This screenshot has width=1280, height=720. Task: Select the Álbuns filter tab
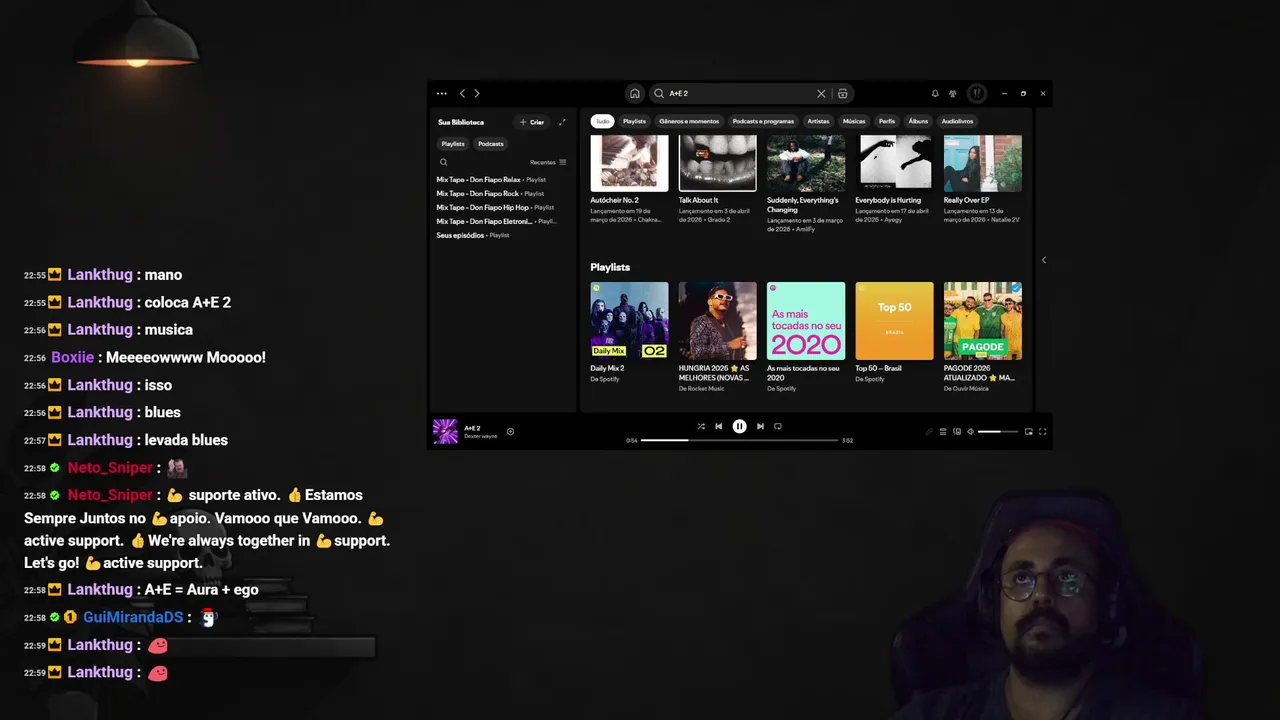(x=918, y=121)
